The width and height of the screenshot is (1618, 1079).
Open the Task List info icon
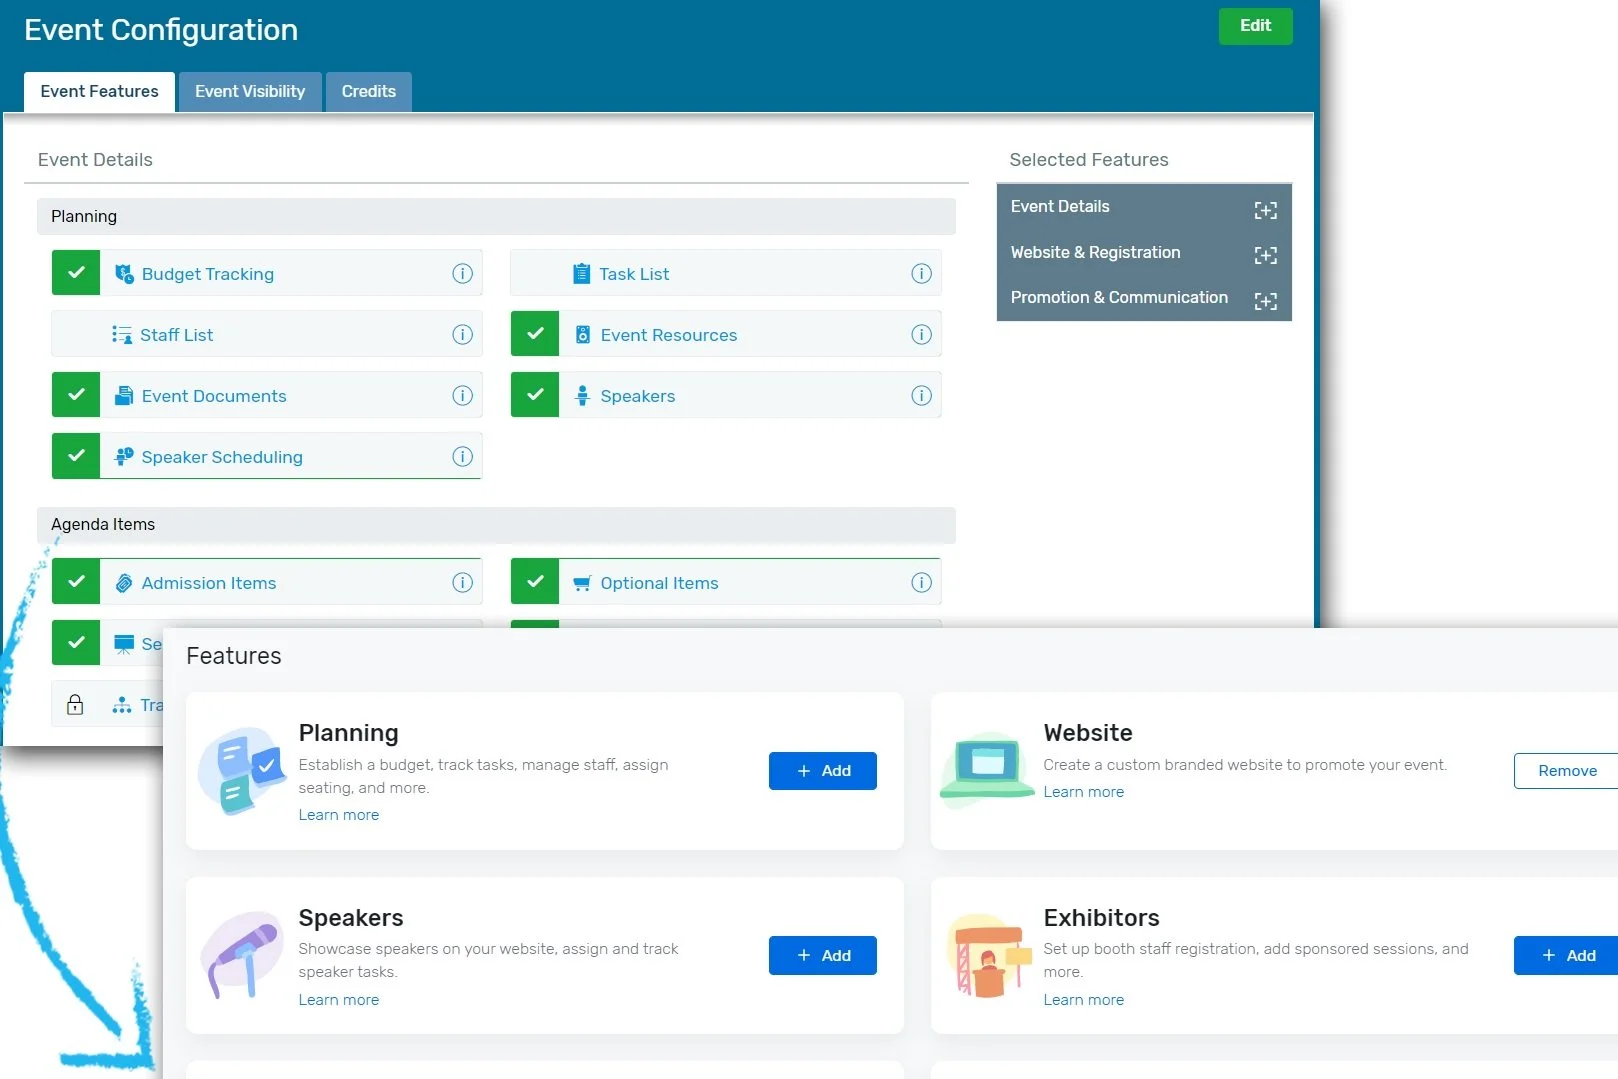click(921, 273)
